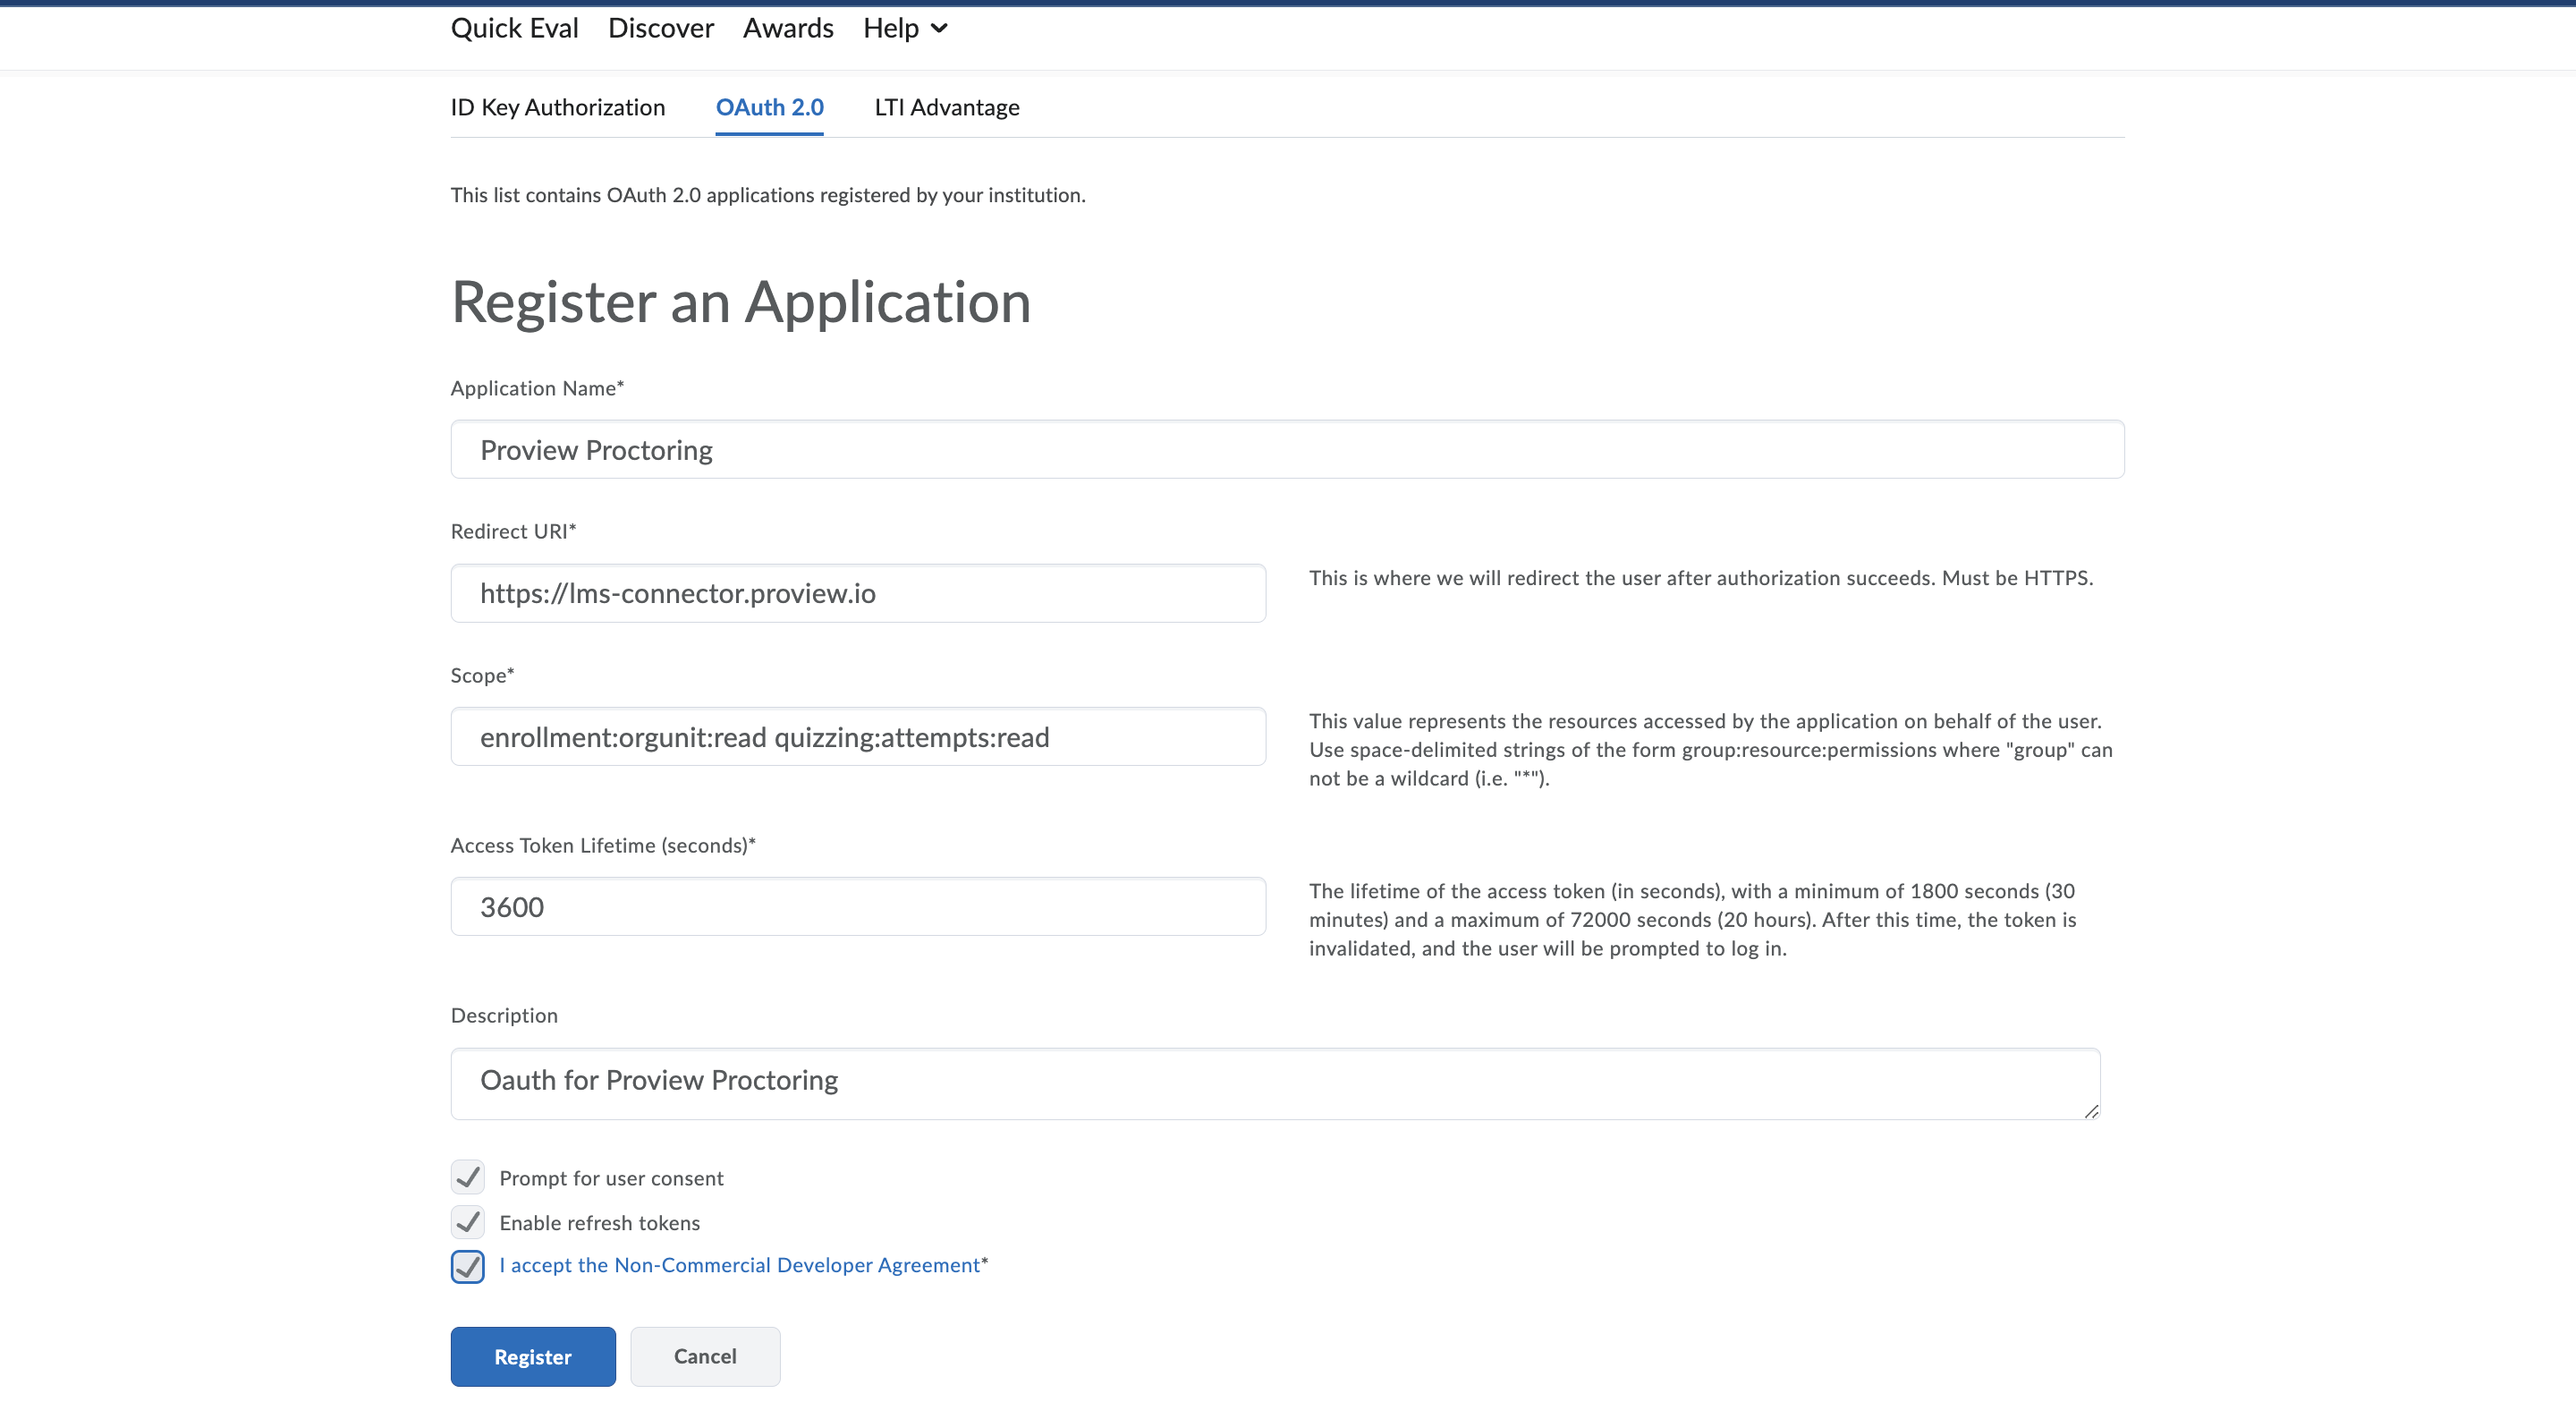Open Non-Commercial Developer Agreement link
The image size is (2576, 1419).
(x=740, y=1265)
